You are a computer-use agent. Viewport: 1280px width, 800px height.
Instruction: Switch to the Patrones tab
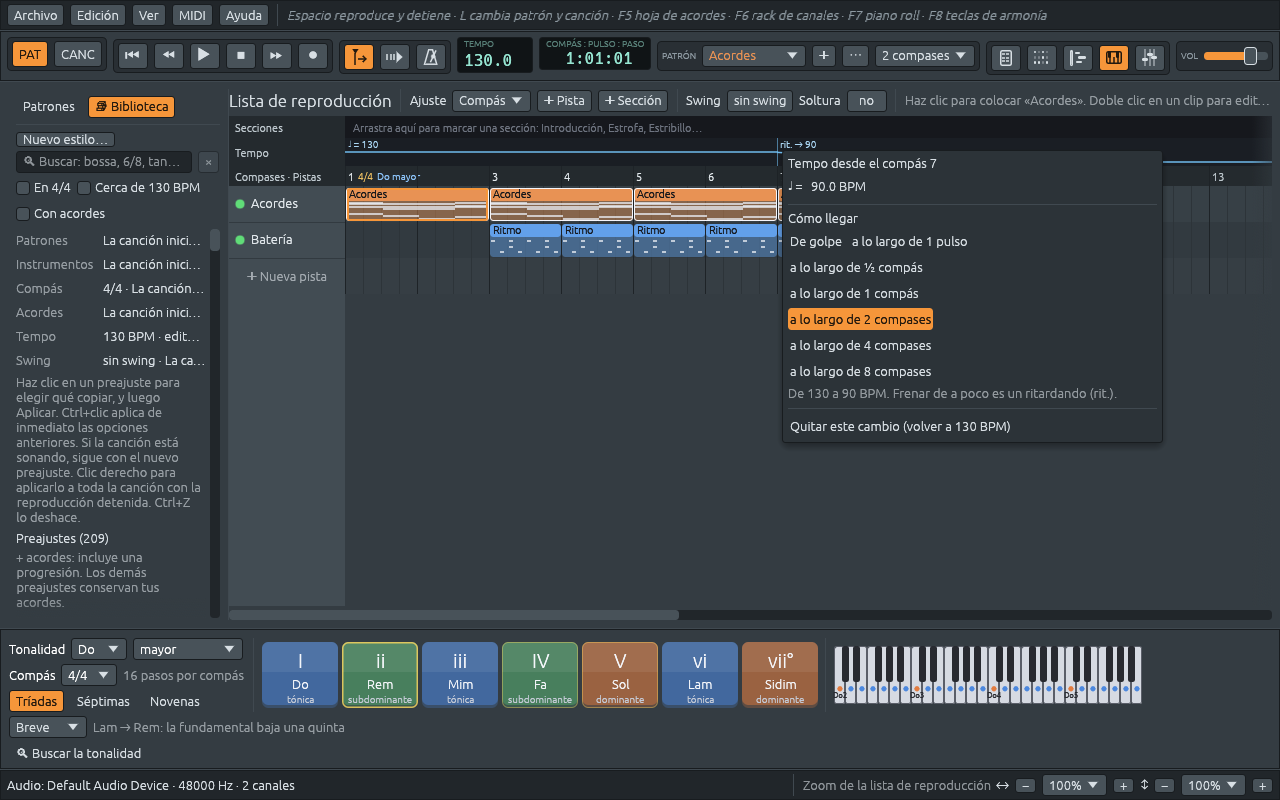(x=49, y=107)
